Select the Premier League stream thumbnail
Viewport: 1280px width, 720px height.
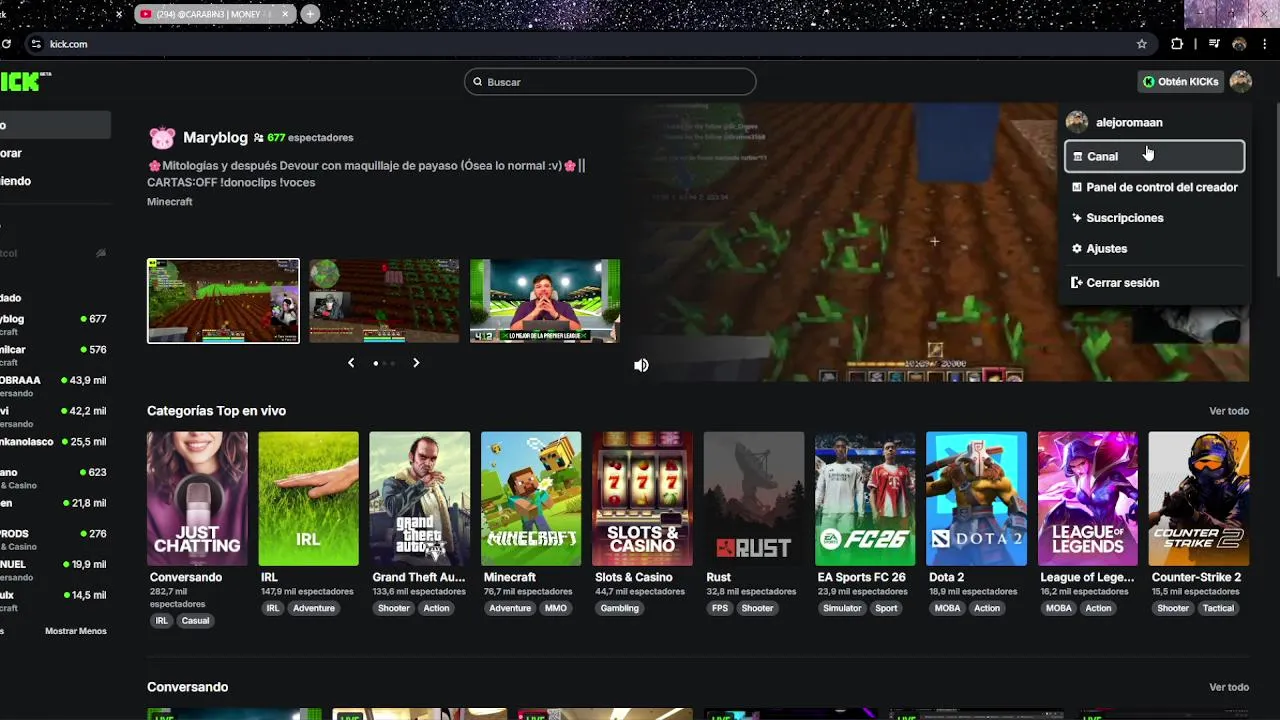pyautogui.click(x=545, y=301)
